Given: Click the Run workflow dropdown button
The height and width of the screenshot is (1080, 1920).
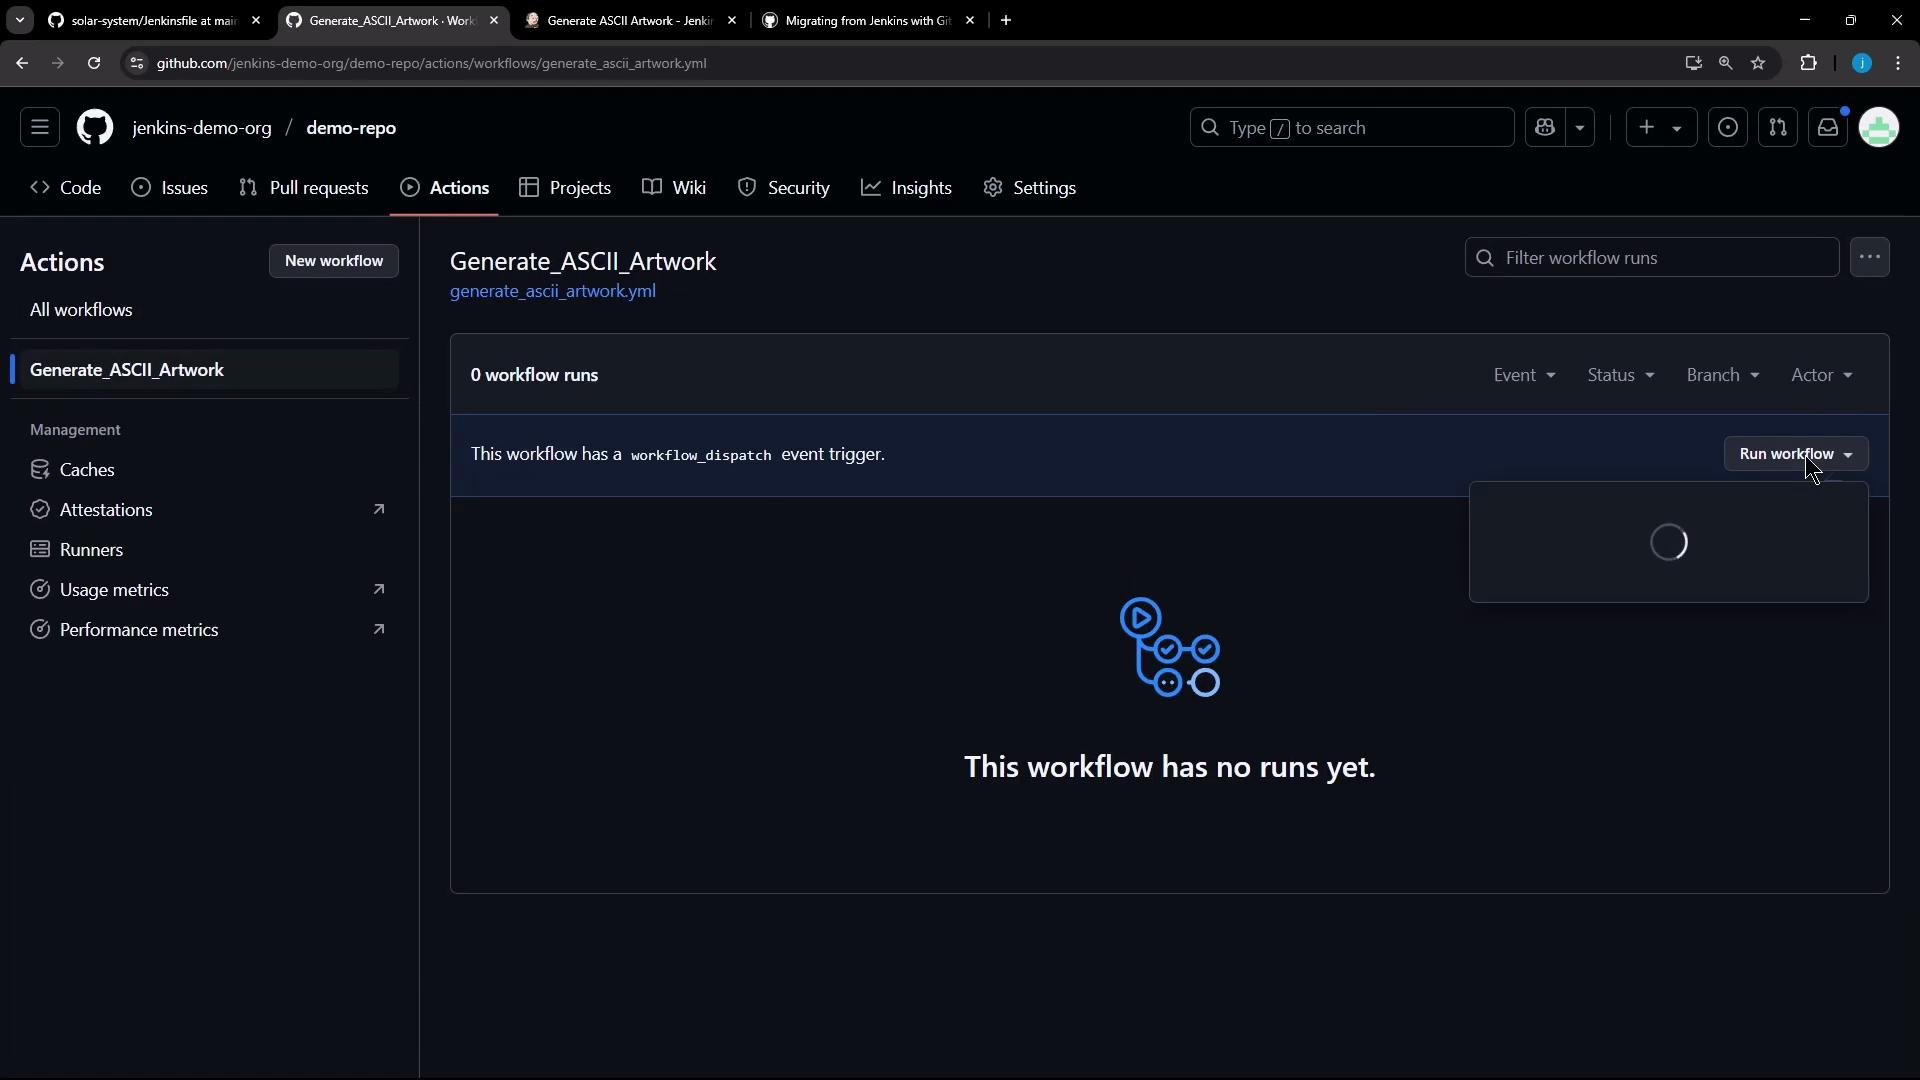Looking at the screenshot, I should coord(1796,454).
